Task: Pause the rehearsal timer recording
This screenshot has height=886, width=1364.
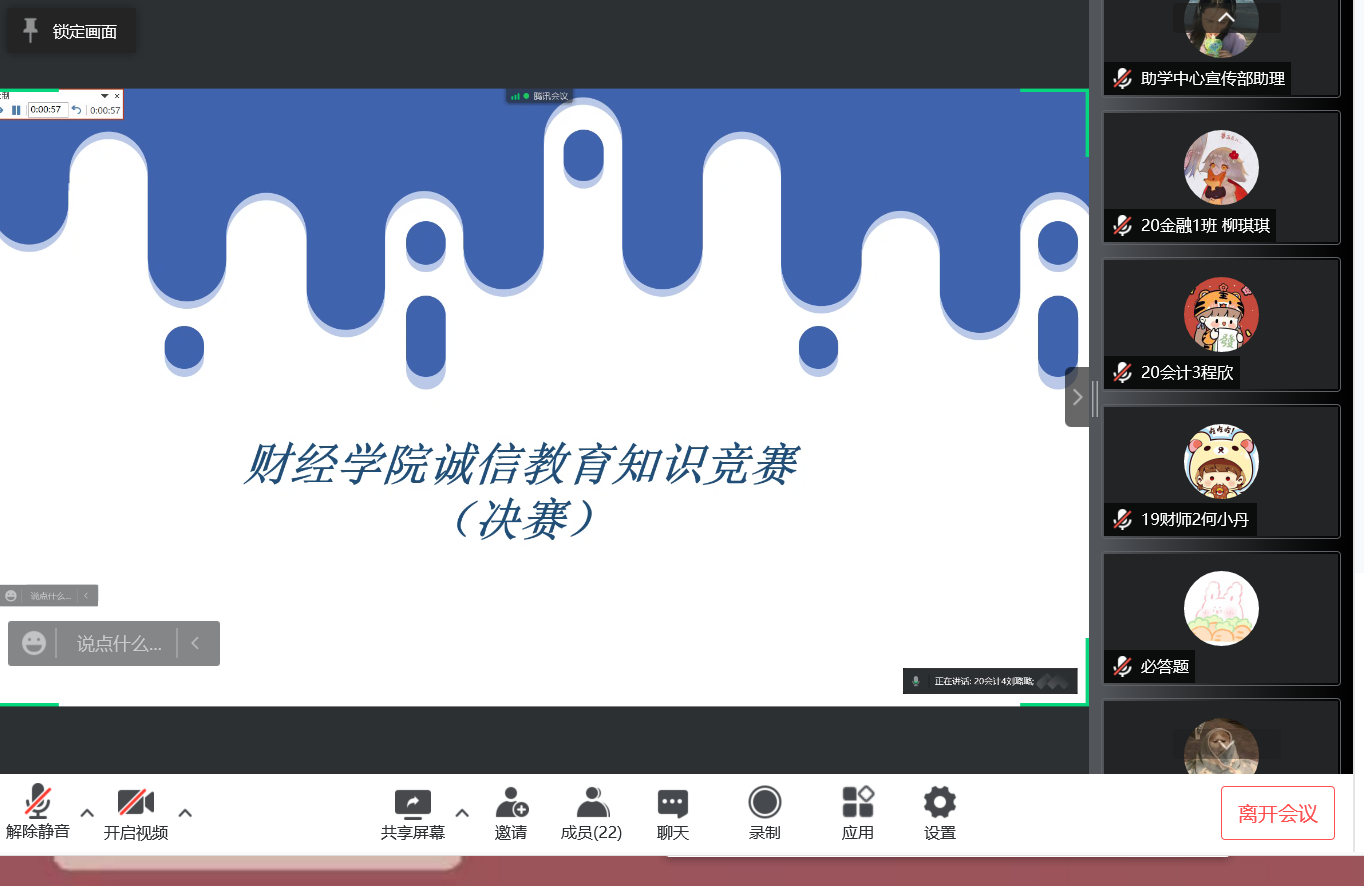Action: (x=16, y=110)
